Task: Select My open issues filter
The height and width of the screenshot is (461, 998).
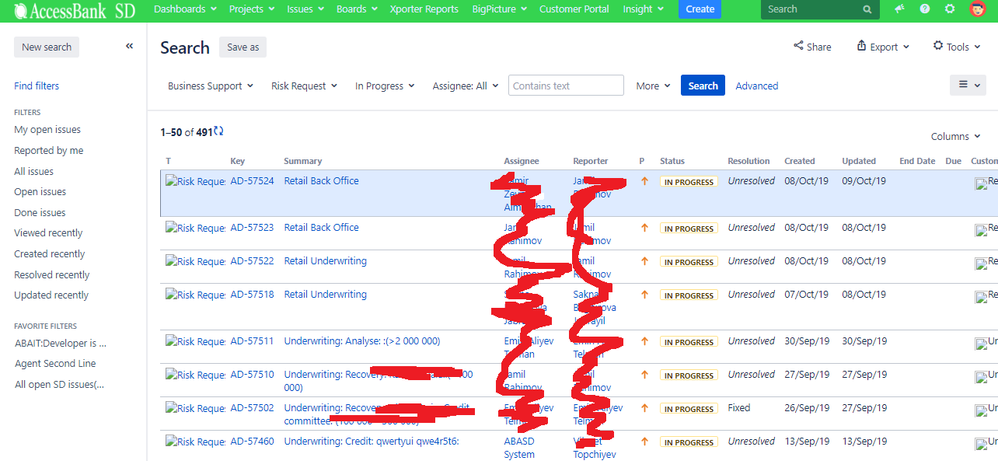Action: [x=47, y=129]
